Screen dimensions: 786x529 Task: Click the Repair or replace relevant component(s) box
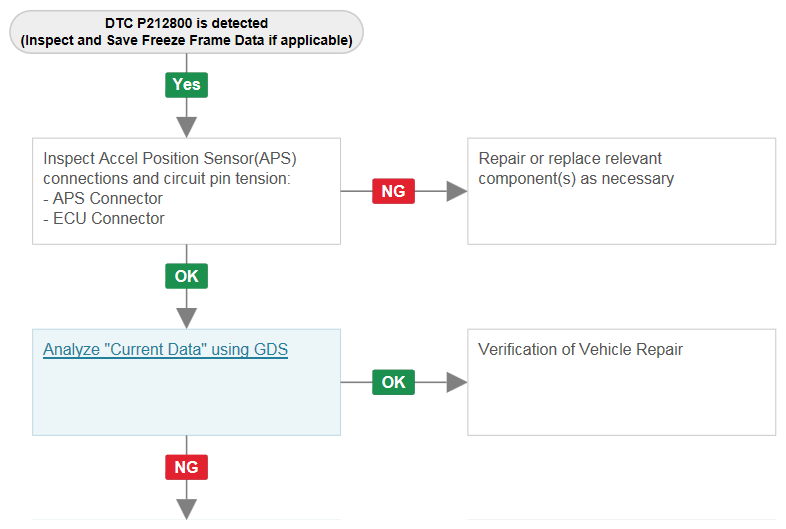pyautogui.click(x=622, y=191)
